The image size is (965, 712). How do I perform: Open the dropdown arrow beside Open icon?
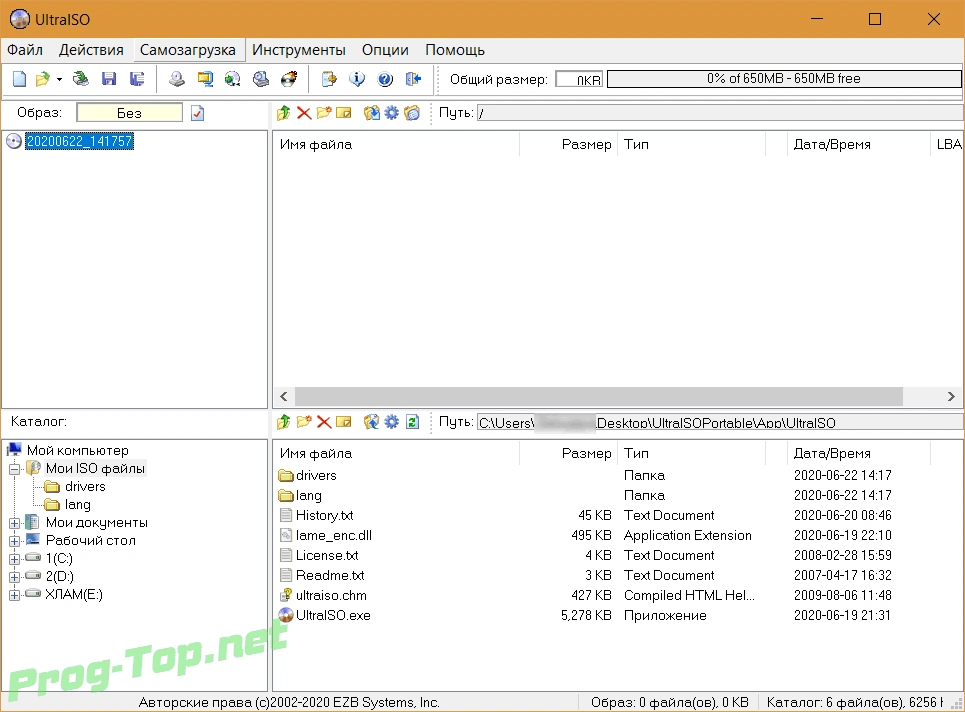tap(59, 79)
